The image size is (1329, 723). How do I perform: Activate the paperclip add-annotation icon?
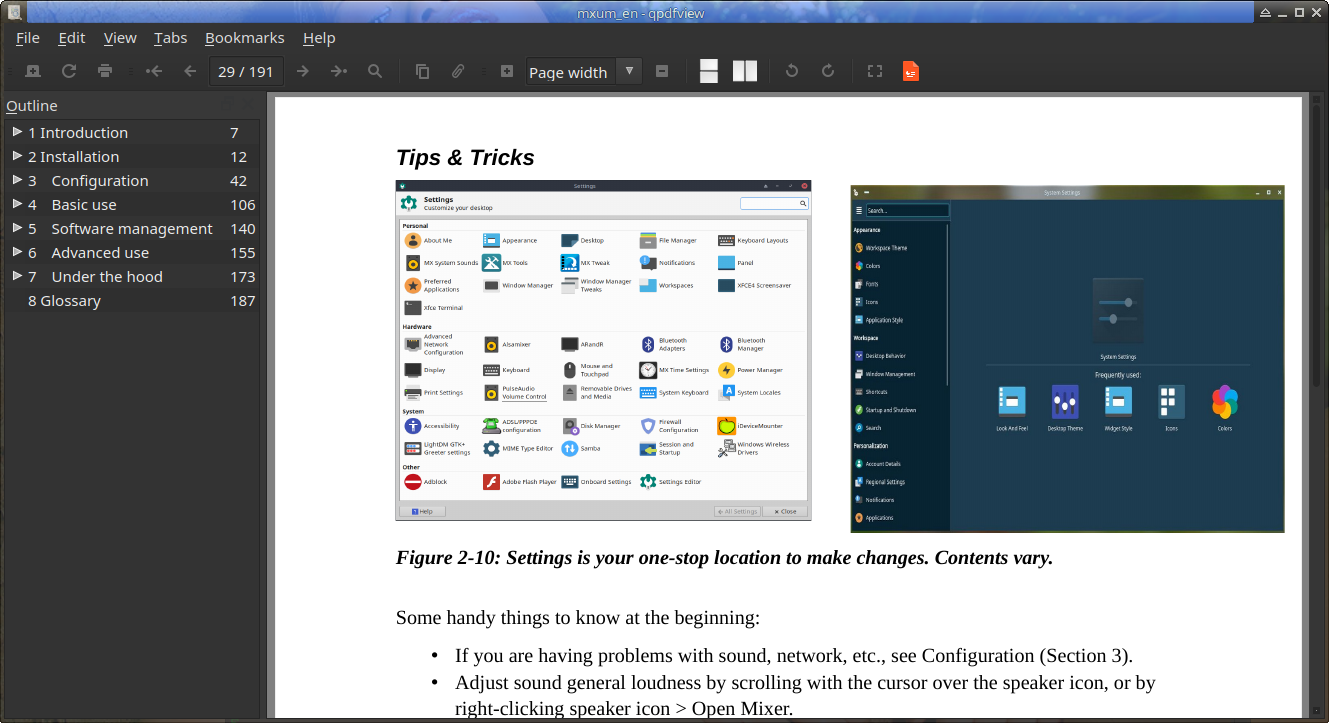(458, 71)
